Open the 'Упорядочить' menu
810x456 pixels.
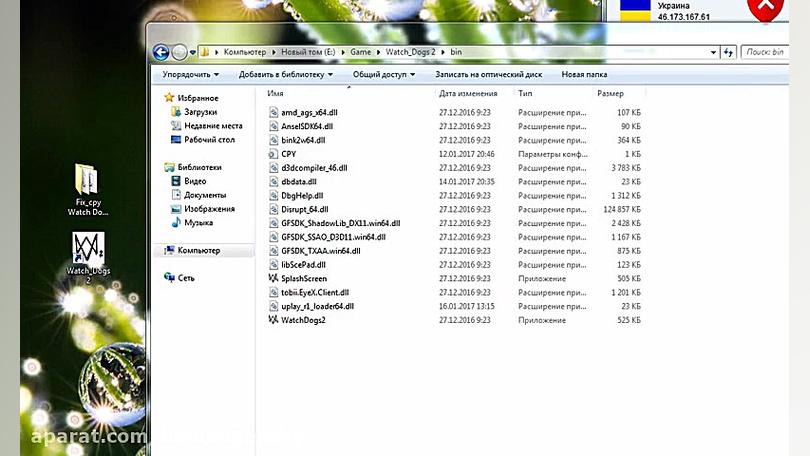191,74
